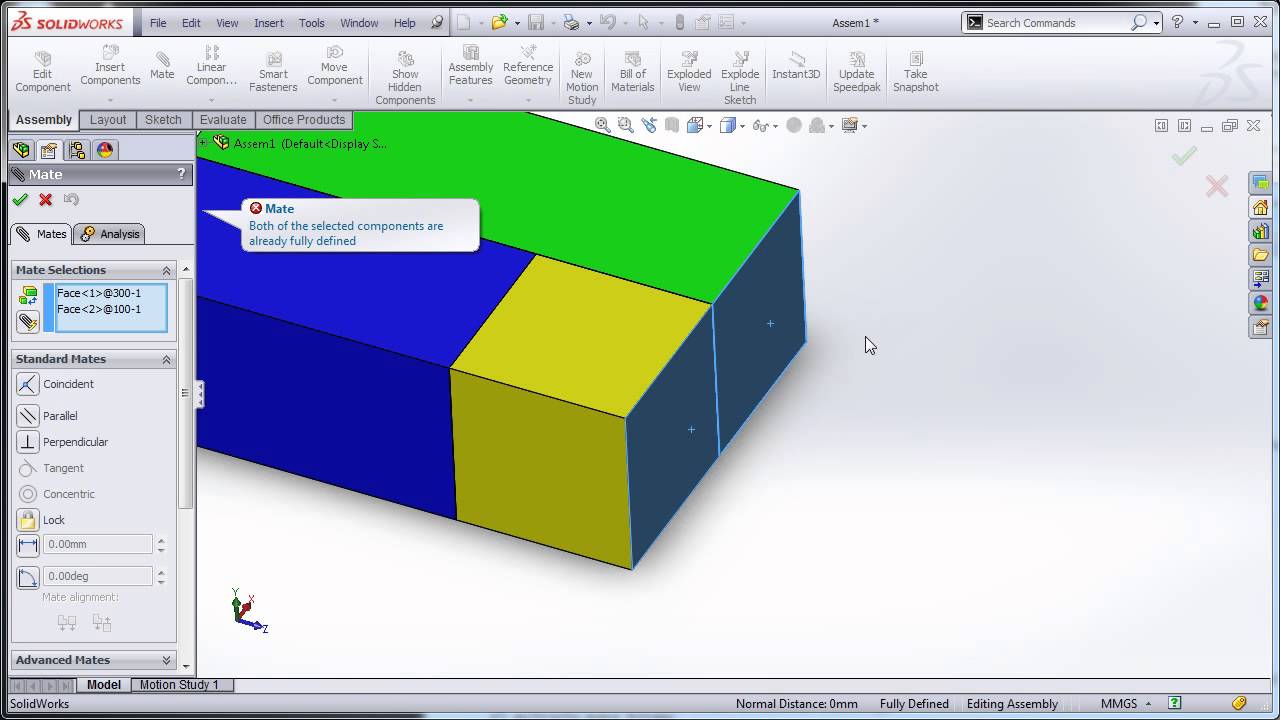Screen dimensions: 1280x720
Task: Open the Tools menu
Action: pyautogui.click(x=312, y=23)
